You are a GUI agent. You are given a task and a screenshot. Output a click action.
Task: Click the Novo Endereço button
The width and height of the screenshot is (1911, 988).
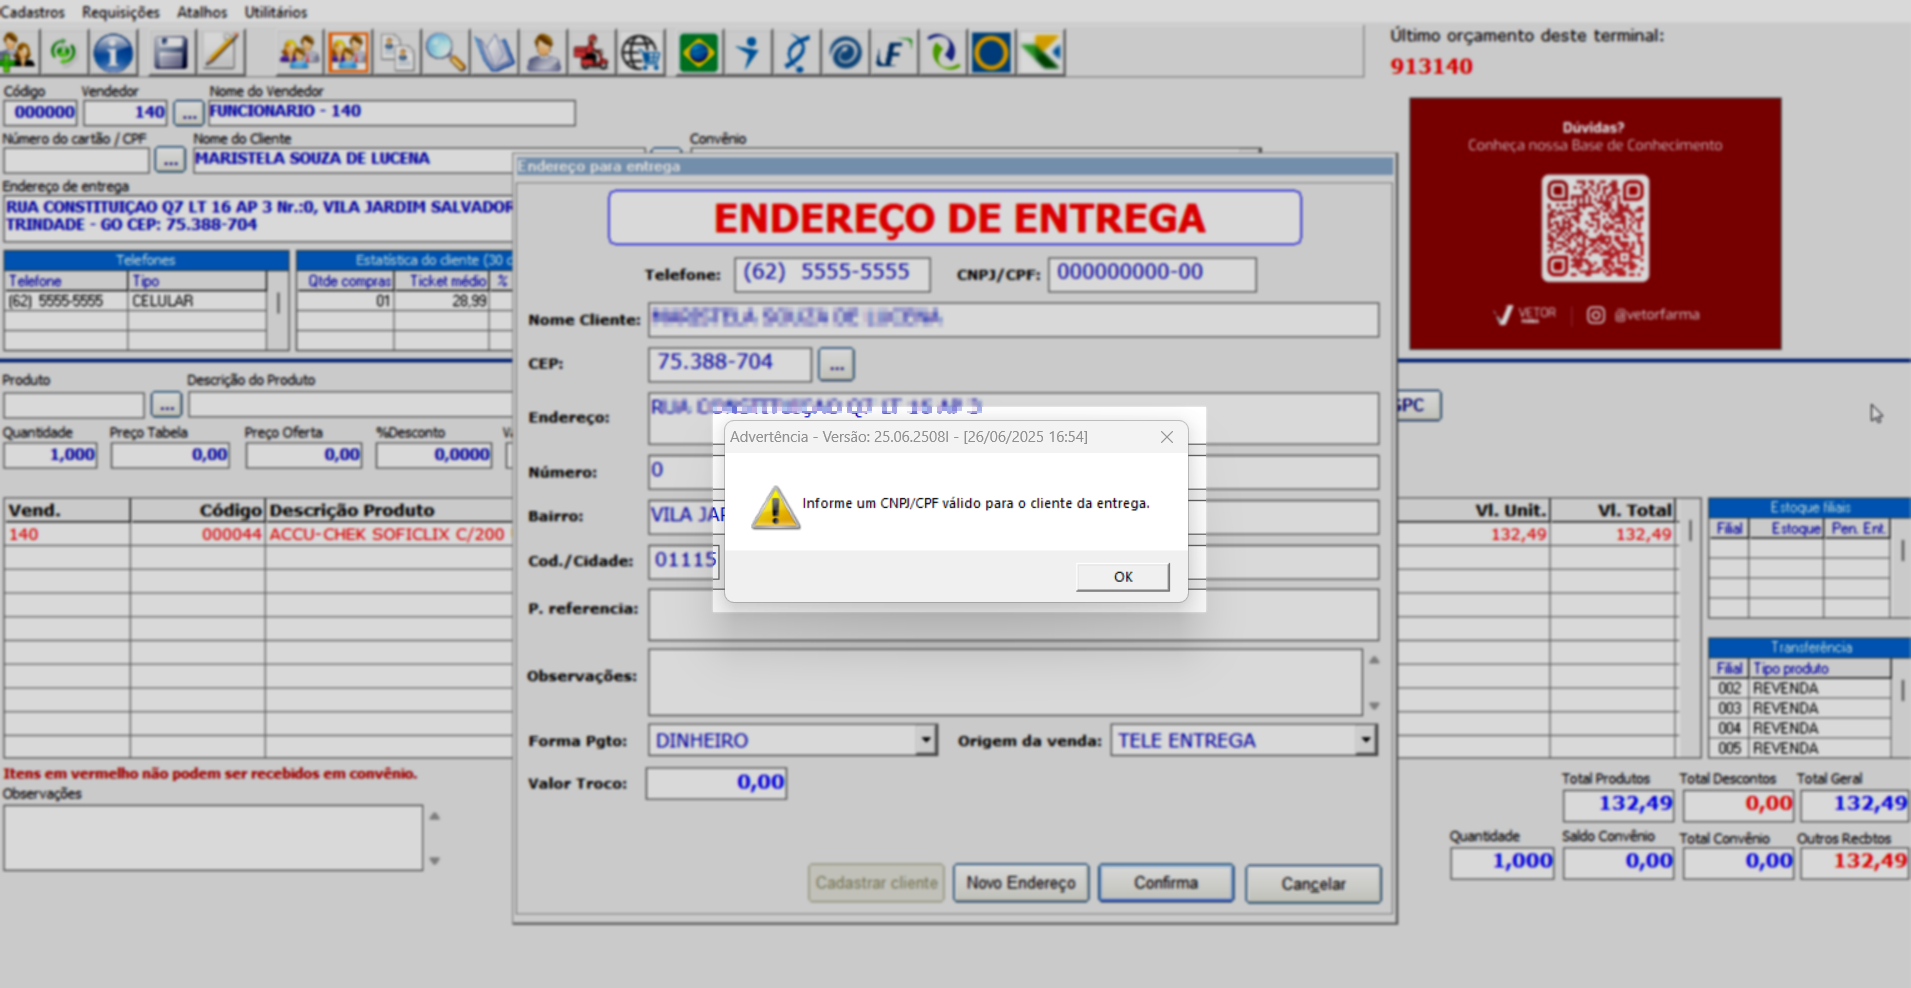point(1021,883)
